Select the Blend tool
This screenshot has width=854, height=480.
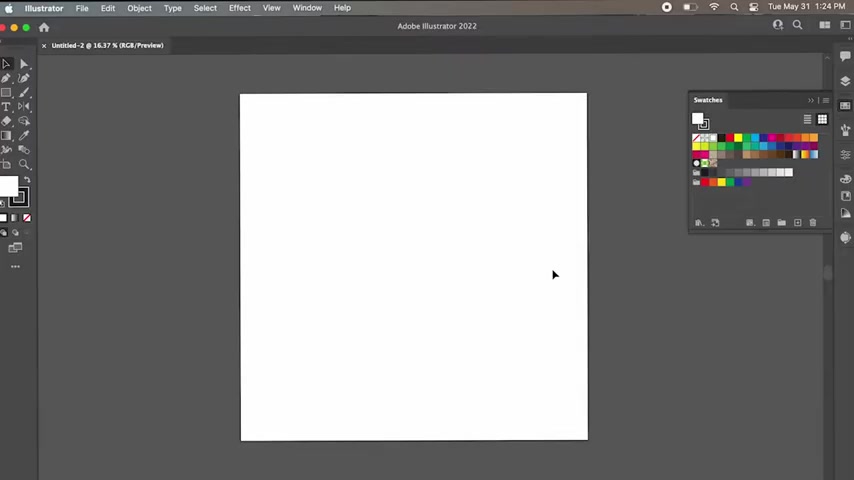(24, 150)
